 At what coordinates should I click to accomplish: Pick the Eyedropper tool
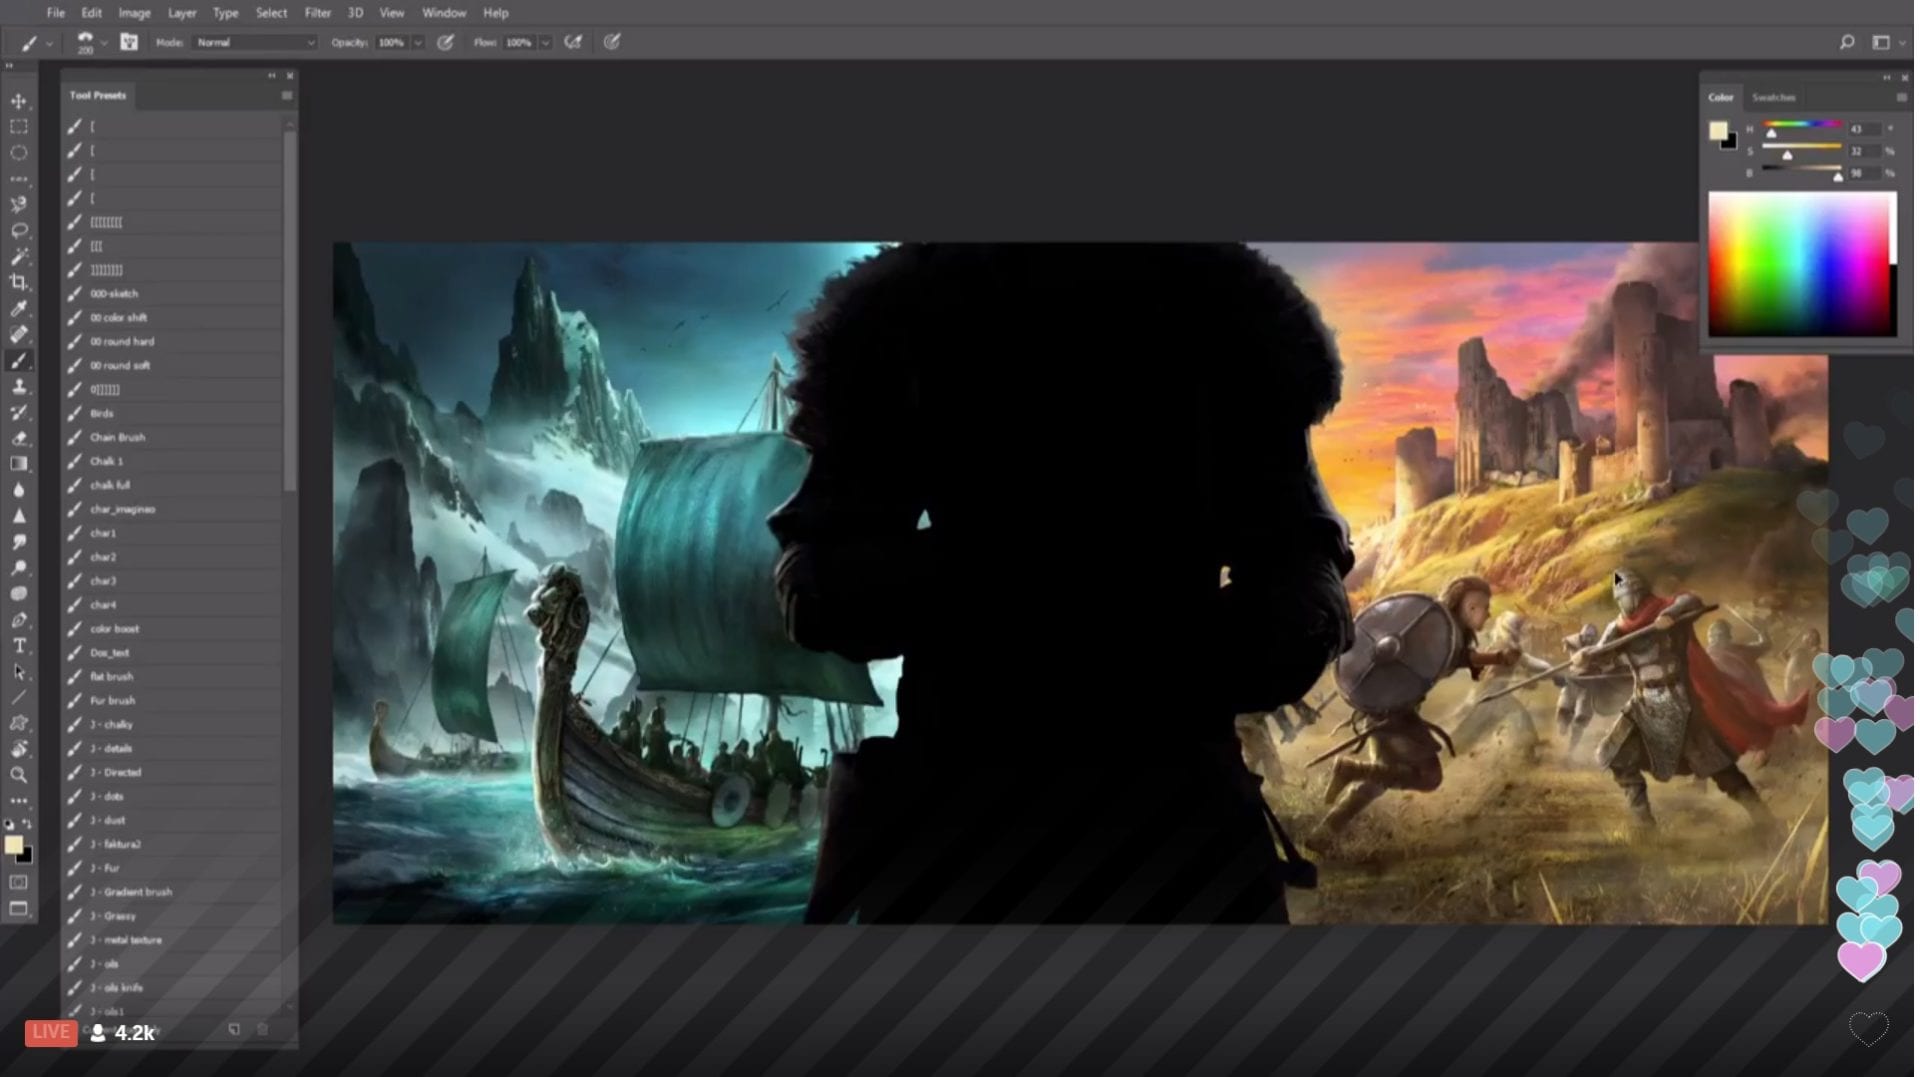coord(19,309)
